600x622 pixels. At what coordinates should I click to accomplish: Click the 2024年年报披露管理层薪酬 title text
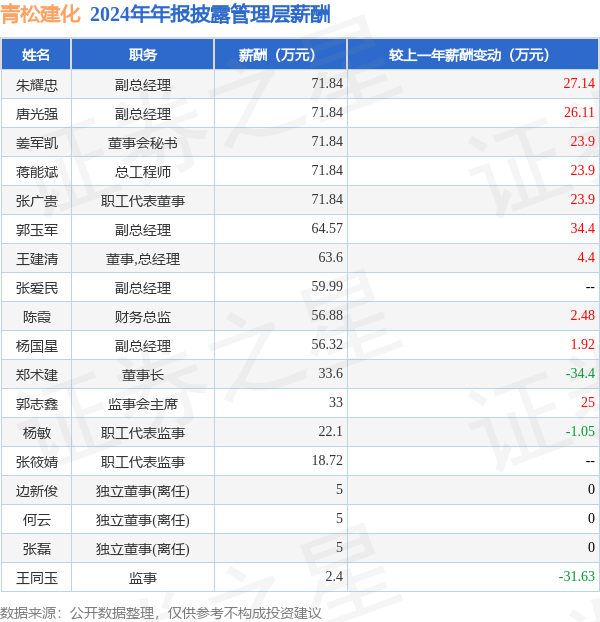tap(210, 15)
